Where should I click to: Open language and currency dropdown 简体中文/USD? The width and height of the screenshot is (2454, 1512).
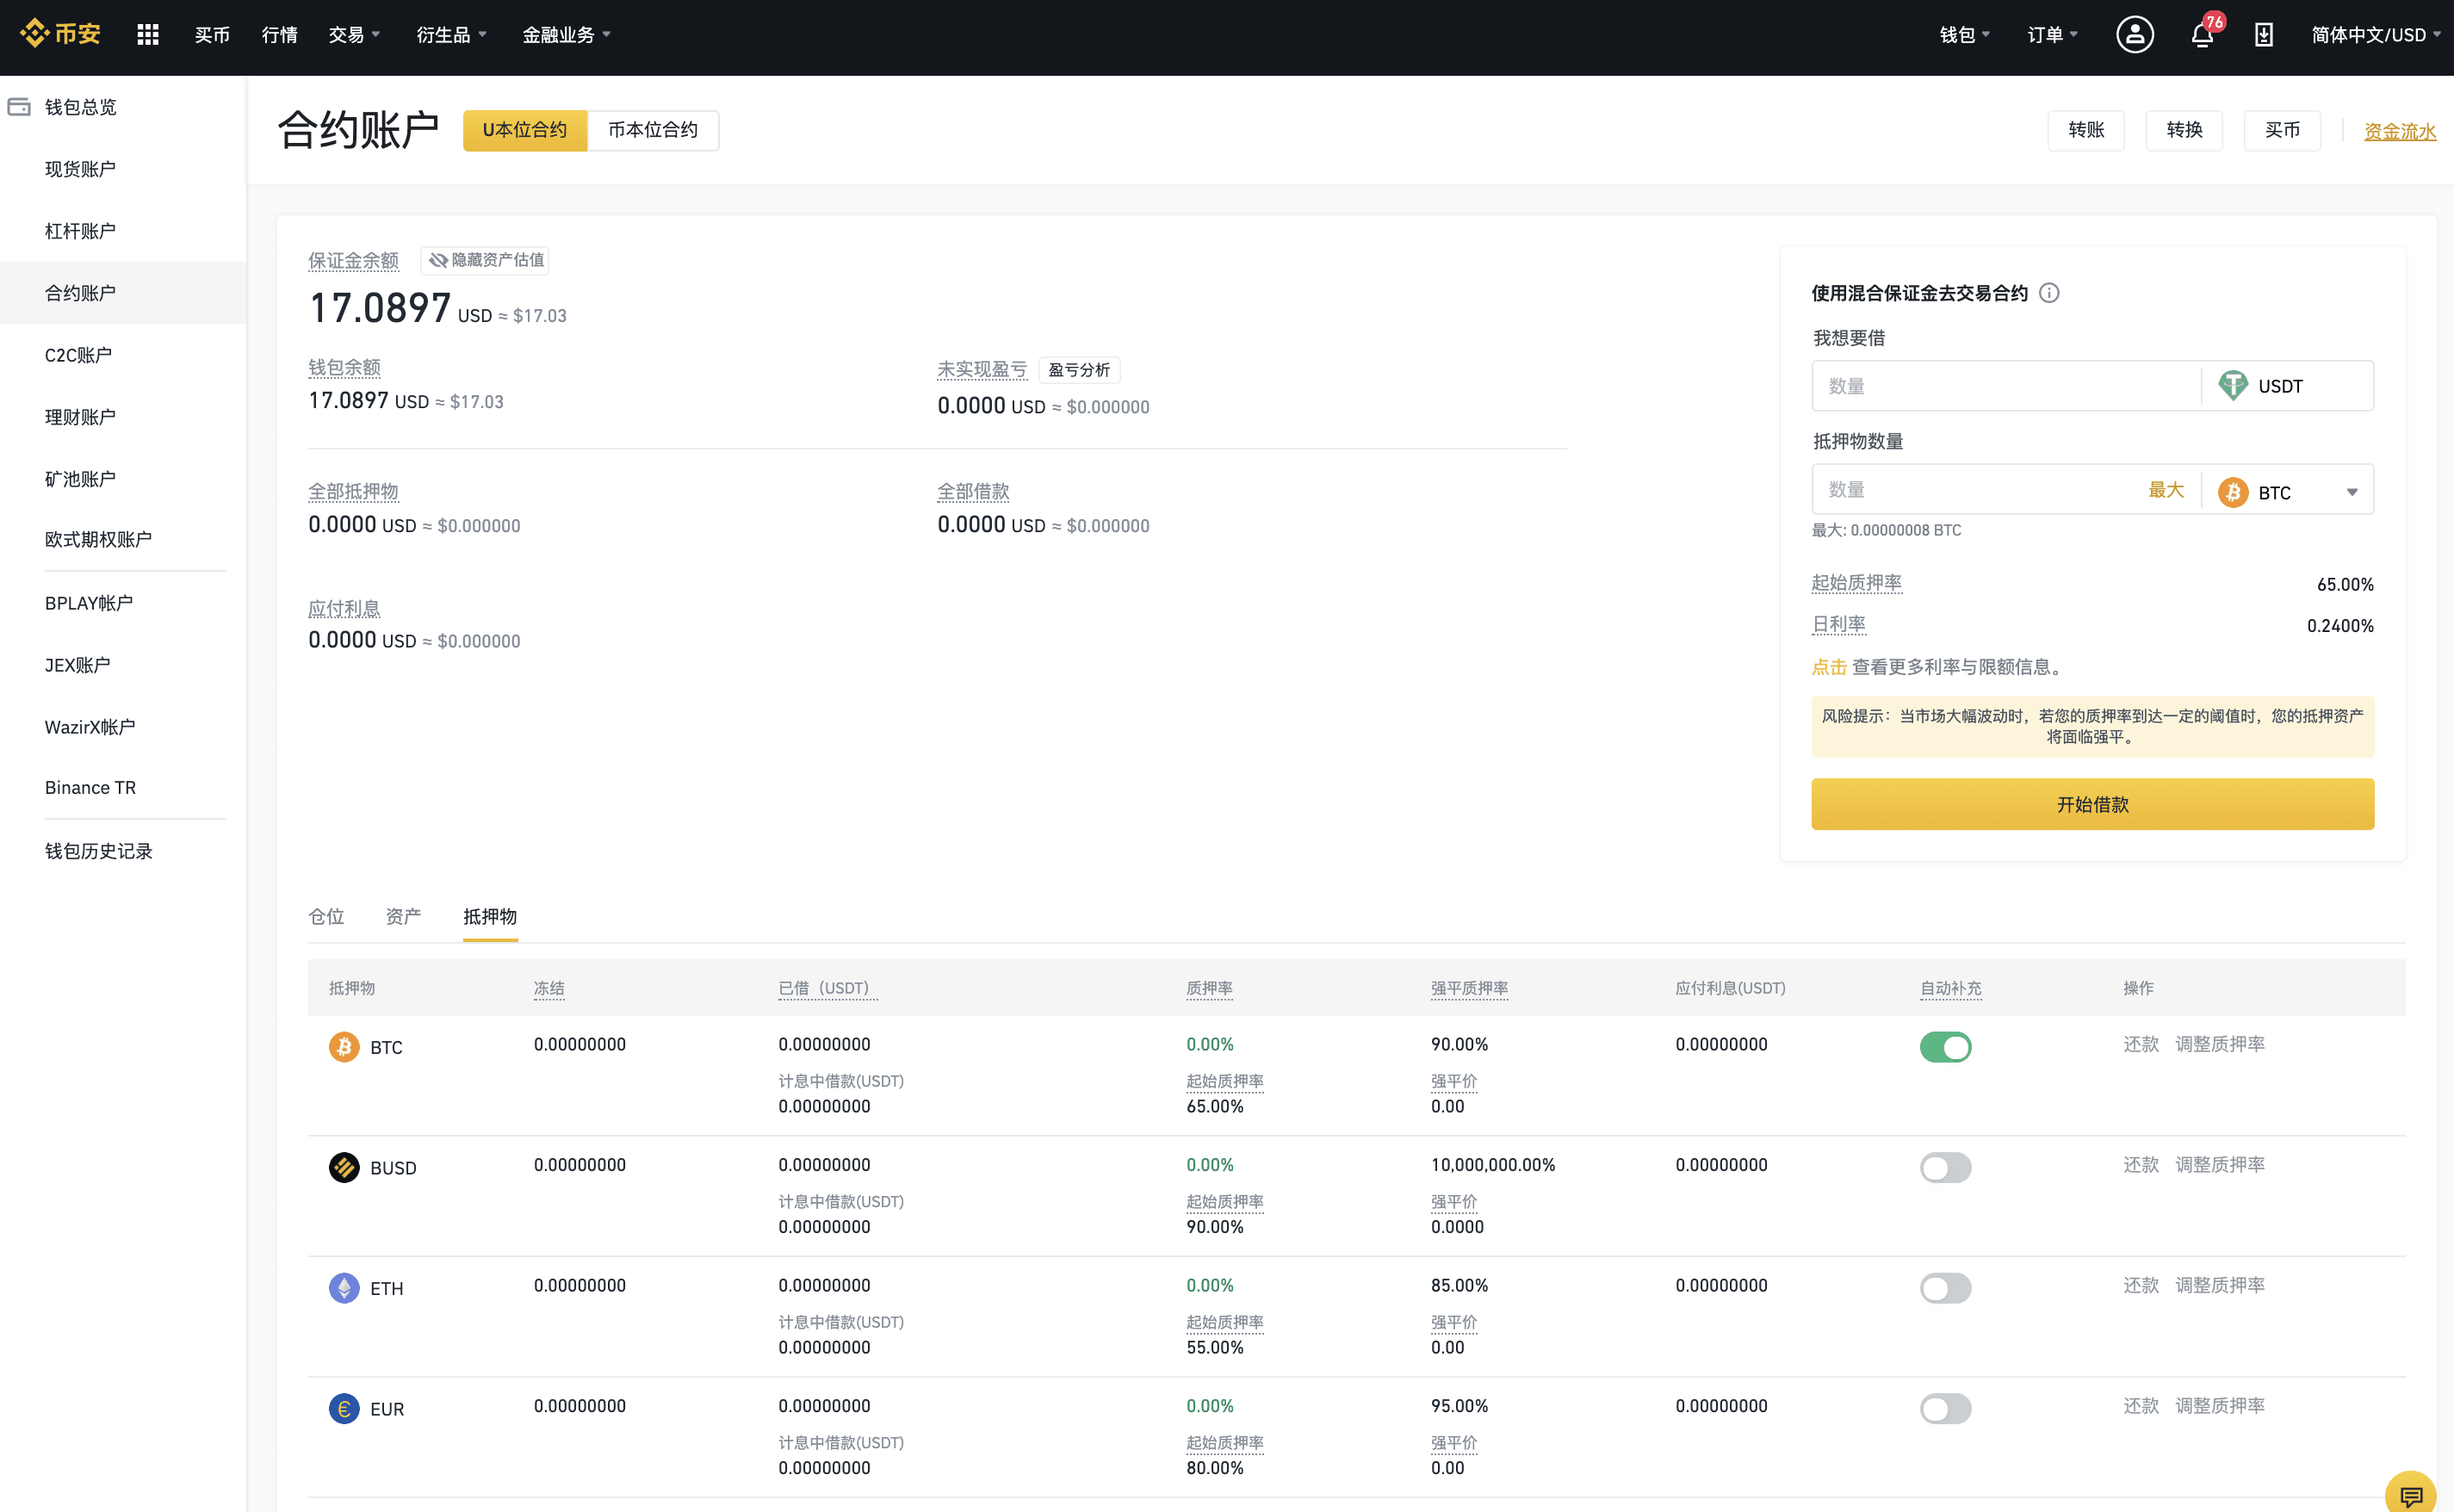pos(2376,35)
